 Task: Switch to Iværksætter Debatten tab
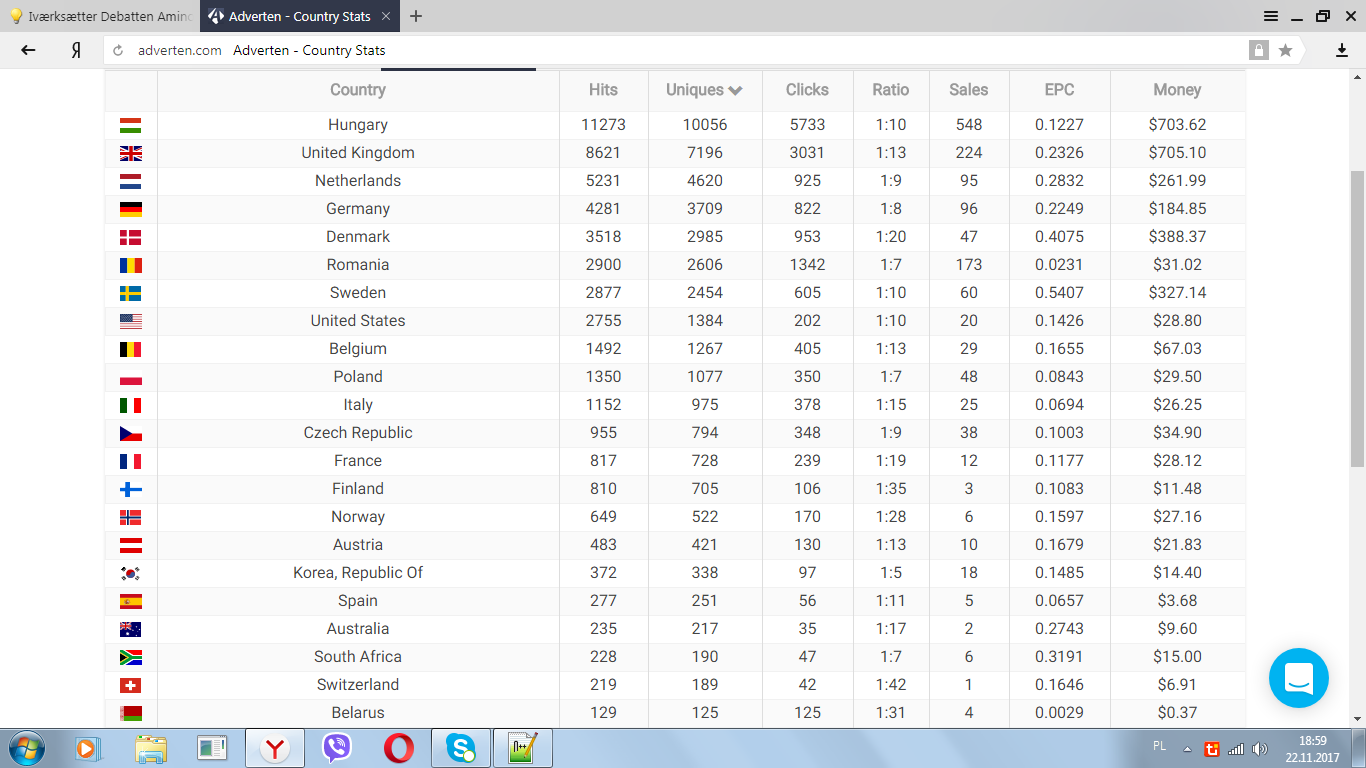(100, 16)
